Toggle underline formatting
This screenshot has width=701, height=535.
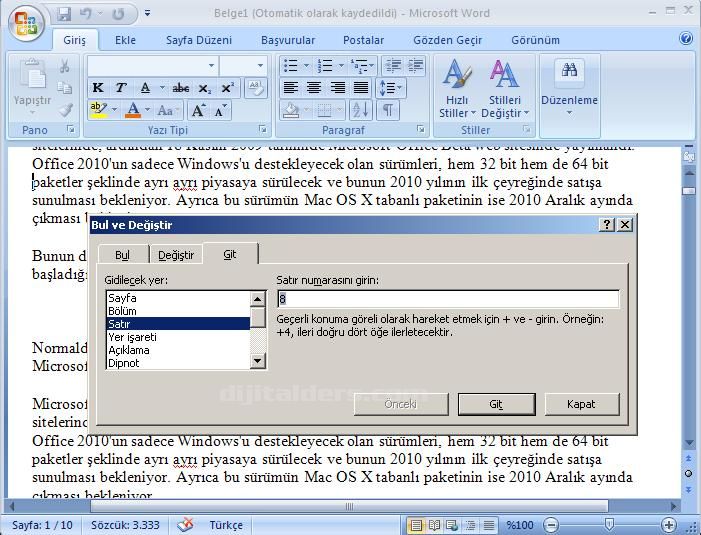click(x=145, y=88)
